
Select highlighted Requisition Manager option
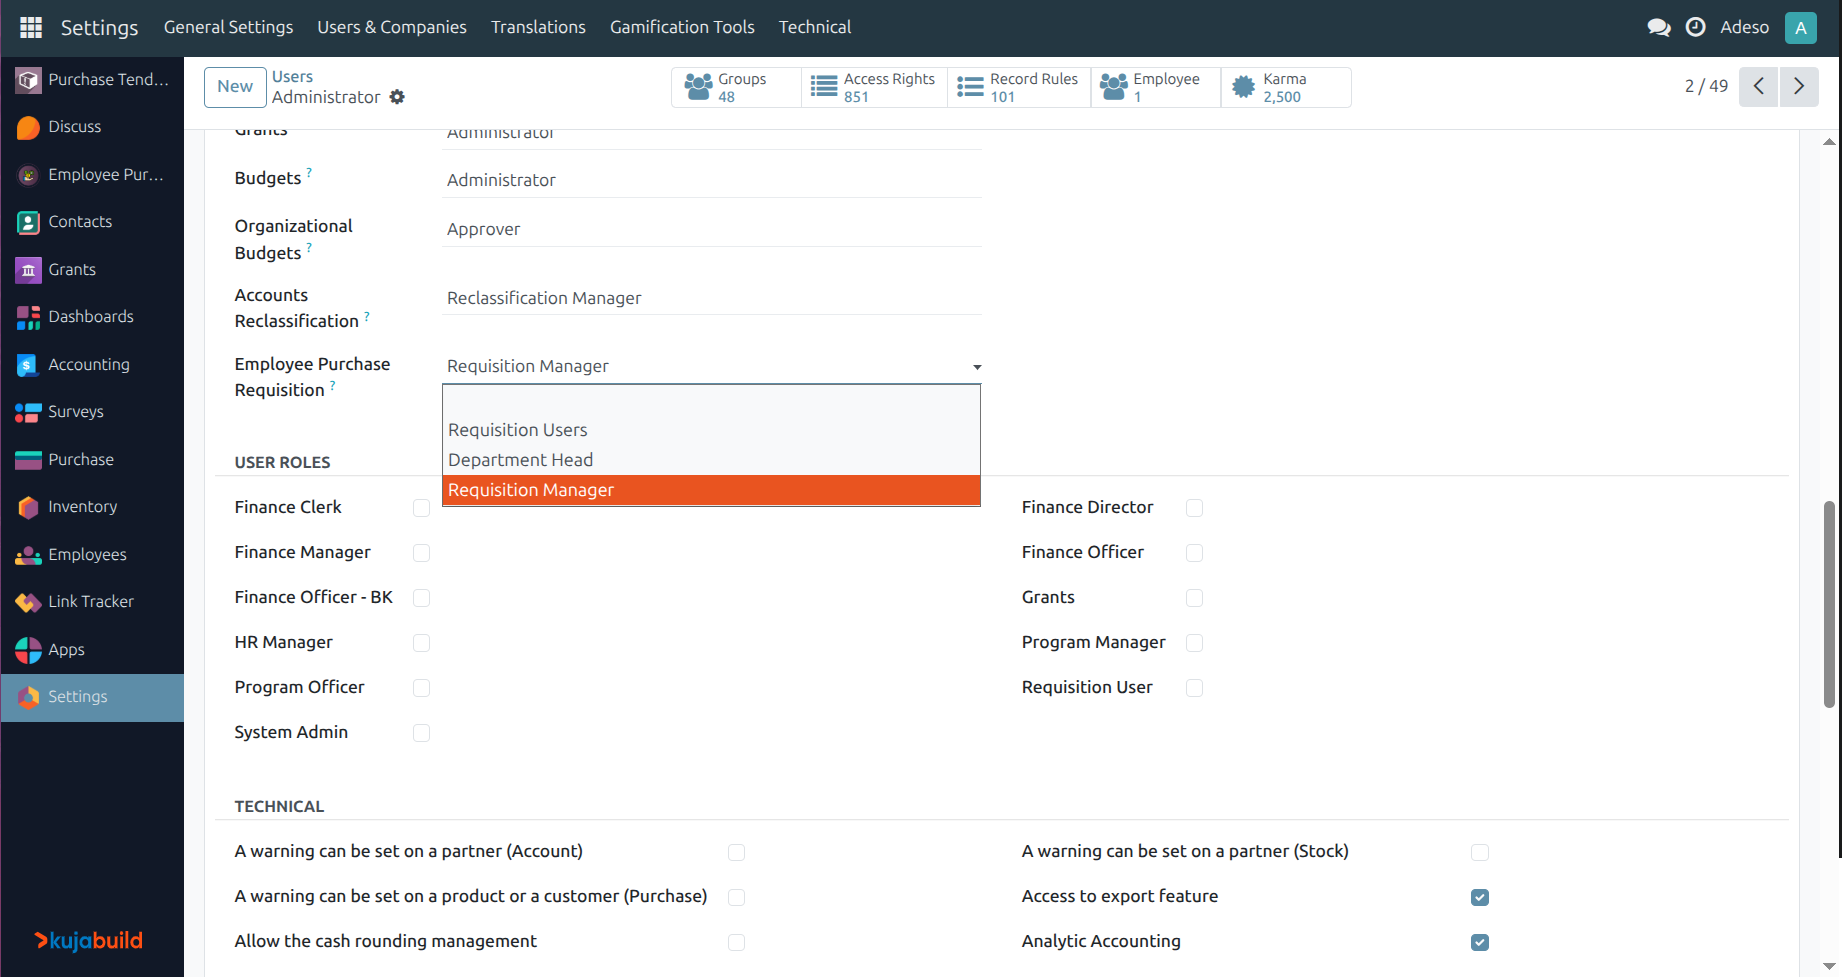711,490
